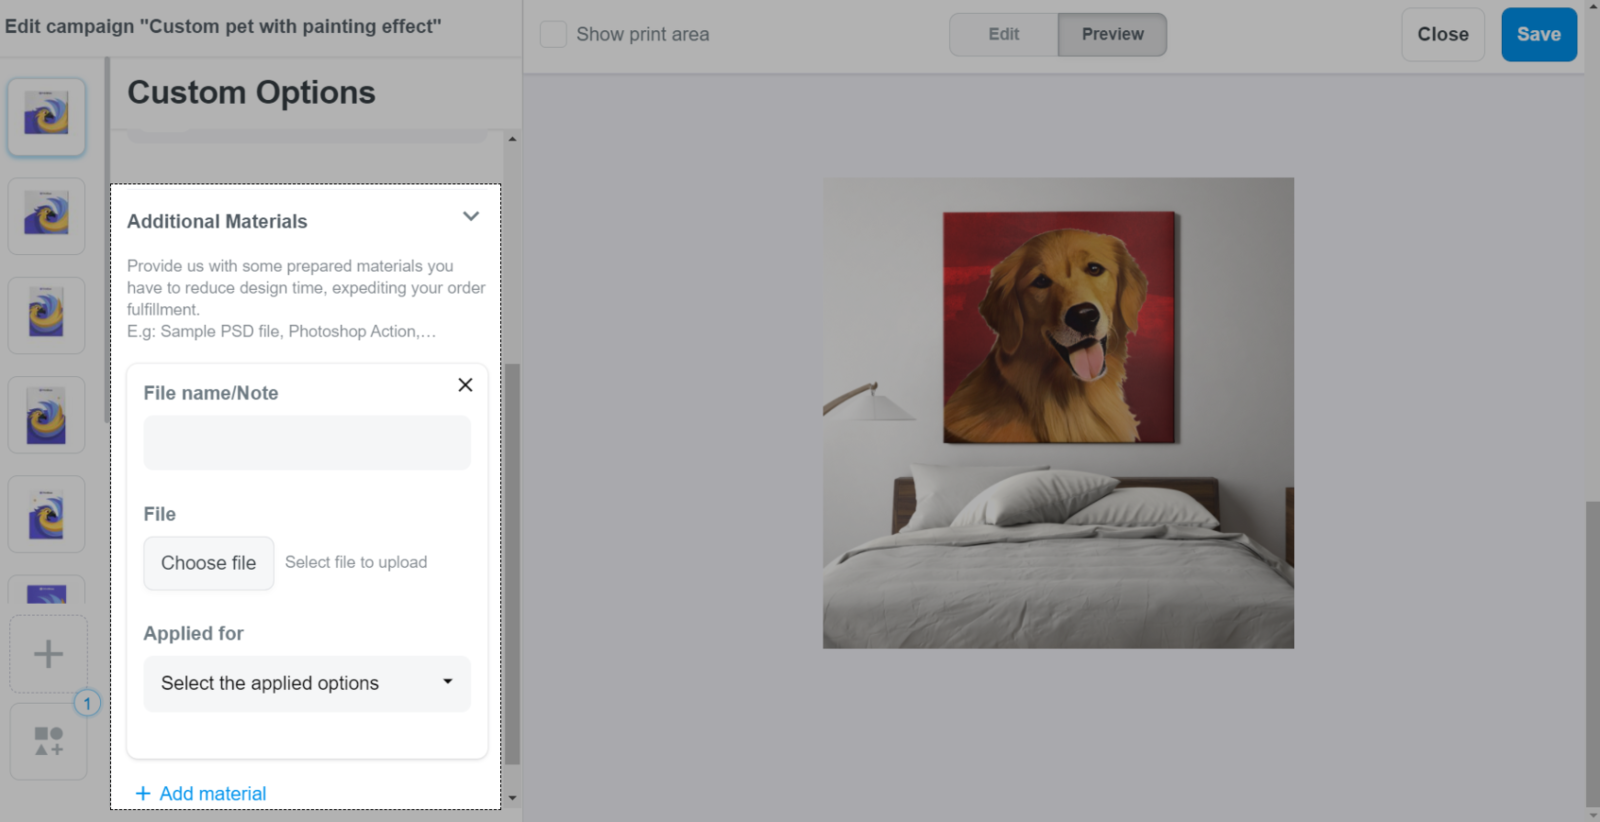The height and width of the screenshot is (822, 1600).
Task: Select the first mockup thumbnail
Action: pos(46,117)
